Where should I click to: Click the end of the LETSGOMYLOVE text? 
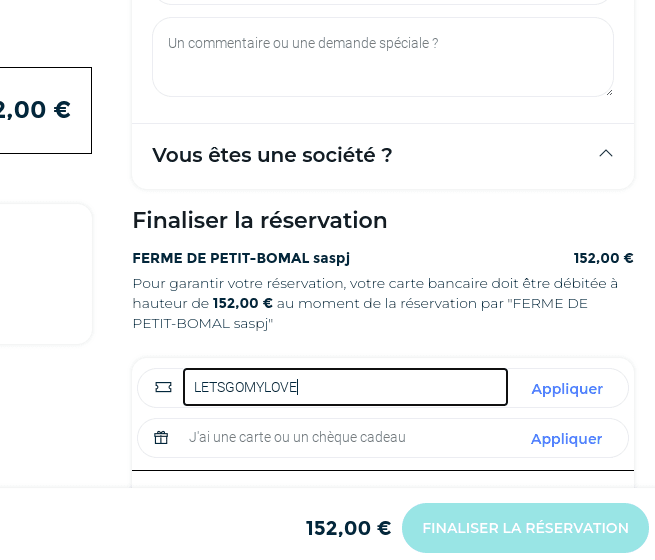coord(297,387)
